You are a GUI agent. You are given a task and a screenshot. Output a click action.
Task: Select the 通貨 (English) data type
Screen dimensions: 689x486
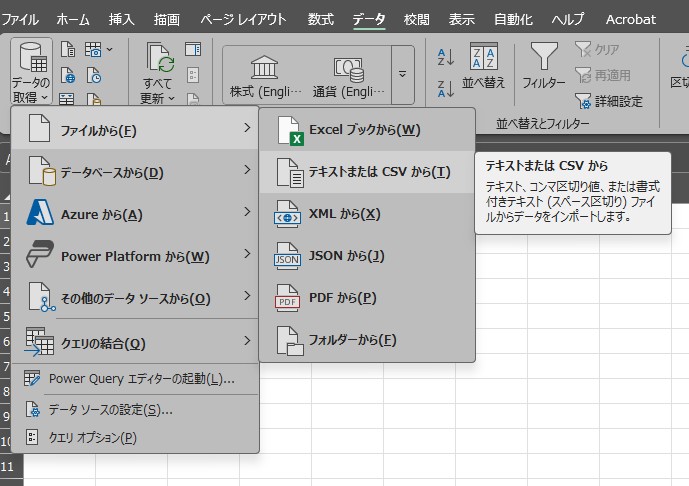click(x=348, y=76)
